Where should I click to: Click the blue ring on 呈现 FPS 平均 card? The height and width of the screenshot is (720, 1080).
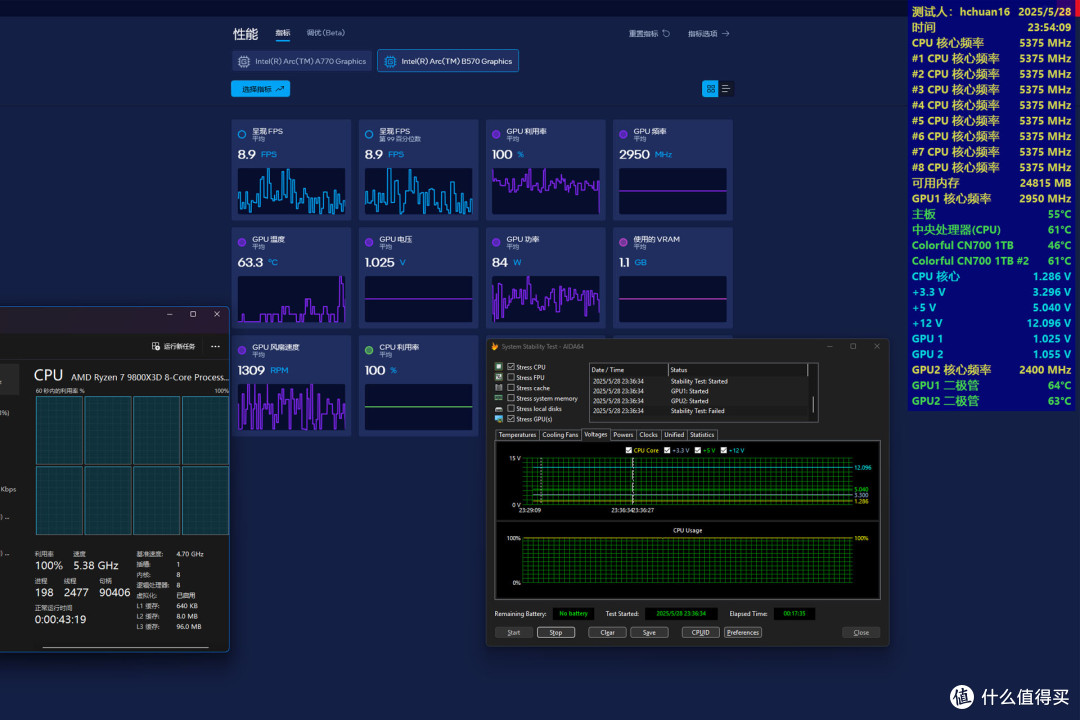coord(242,134)
